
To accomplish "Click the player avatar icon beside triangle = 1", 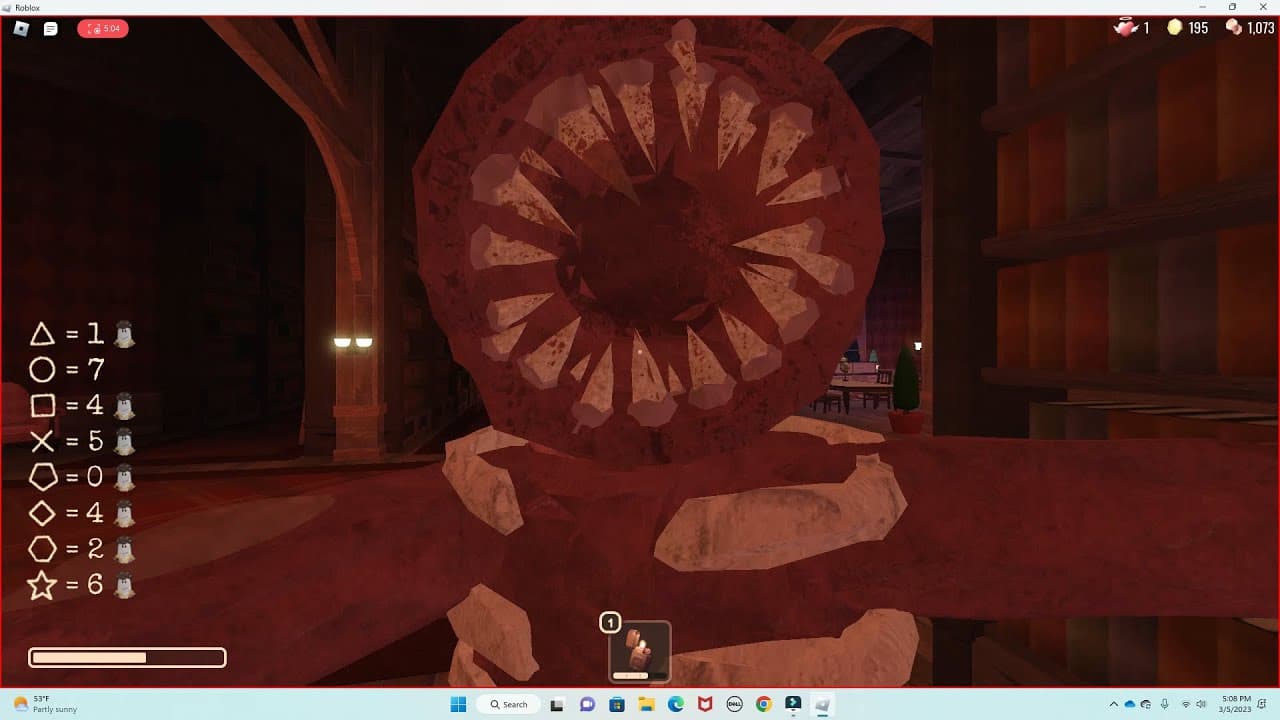I will (x=124, y=334).
